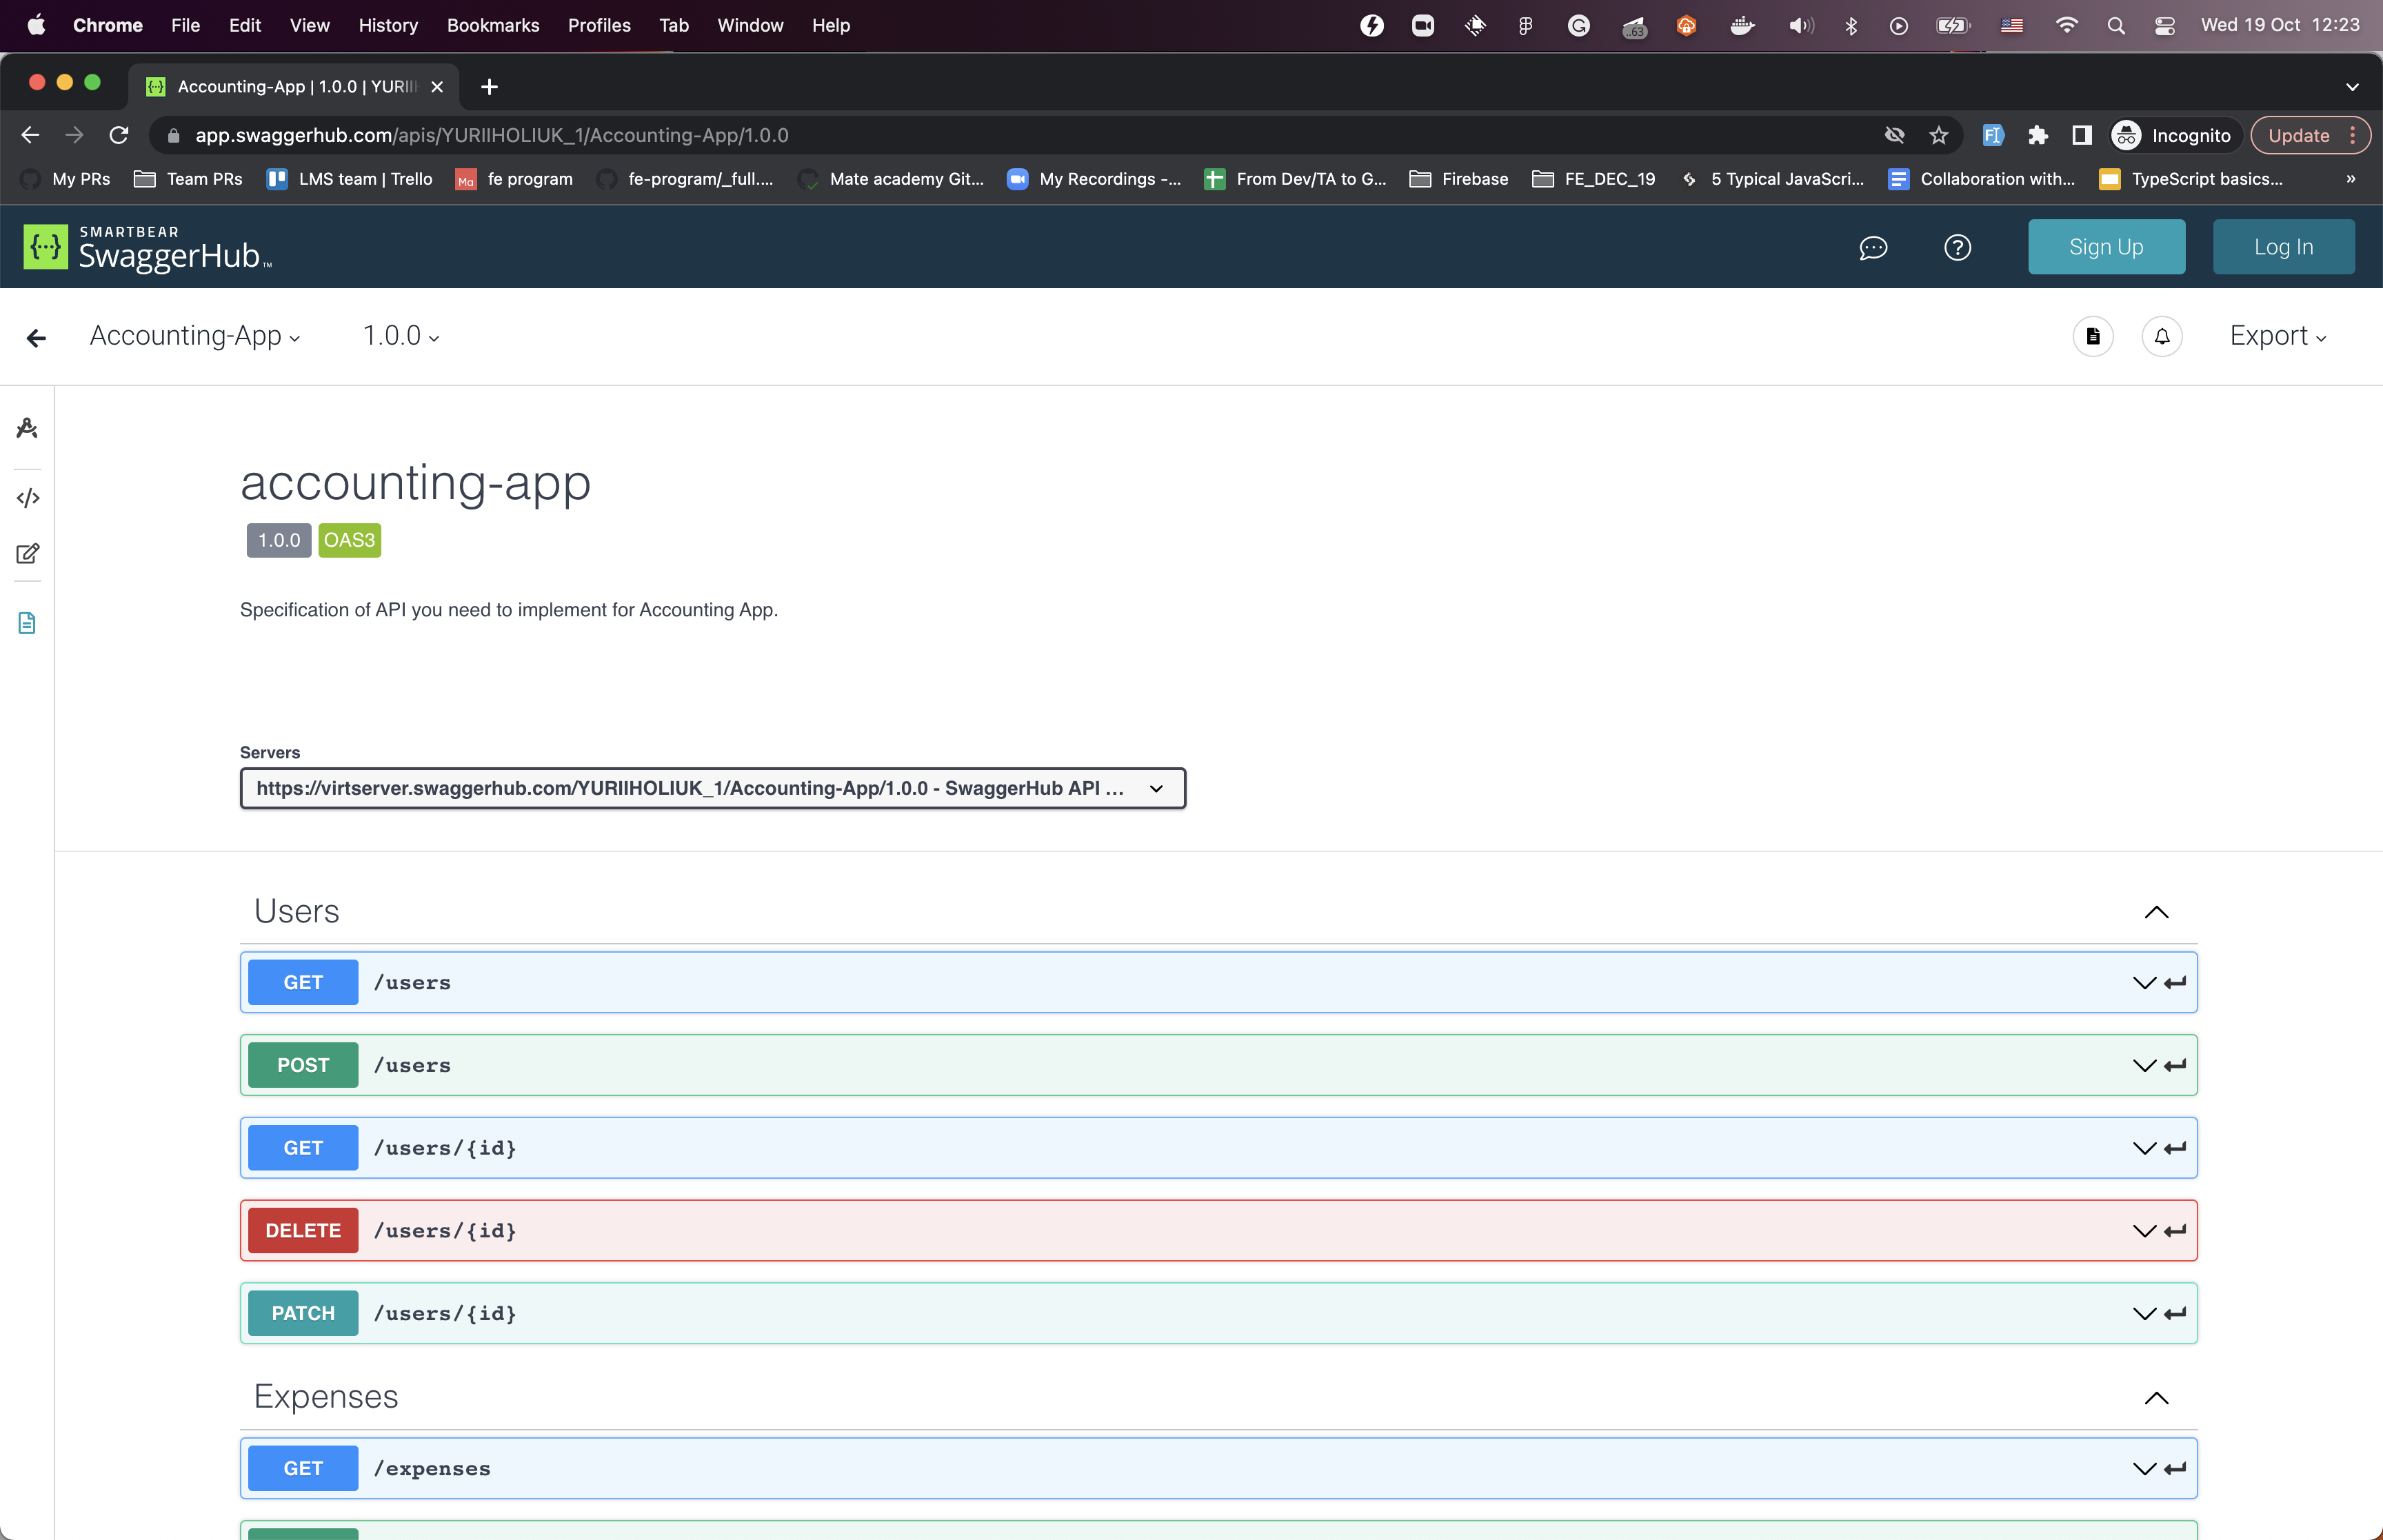Screen dimensions: 2383x1540
Task: Click the notifications bell icon
Action: coord(2161,336)
